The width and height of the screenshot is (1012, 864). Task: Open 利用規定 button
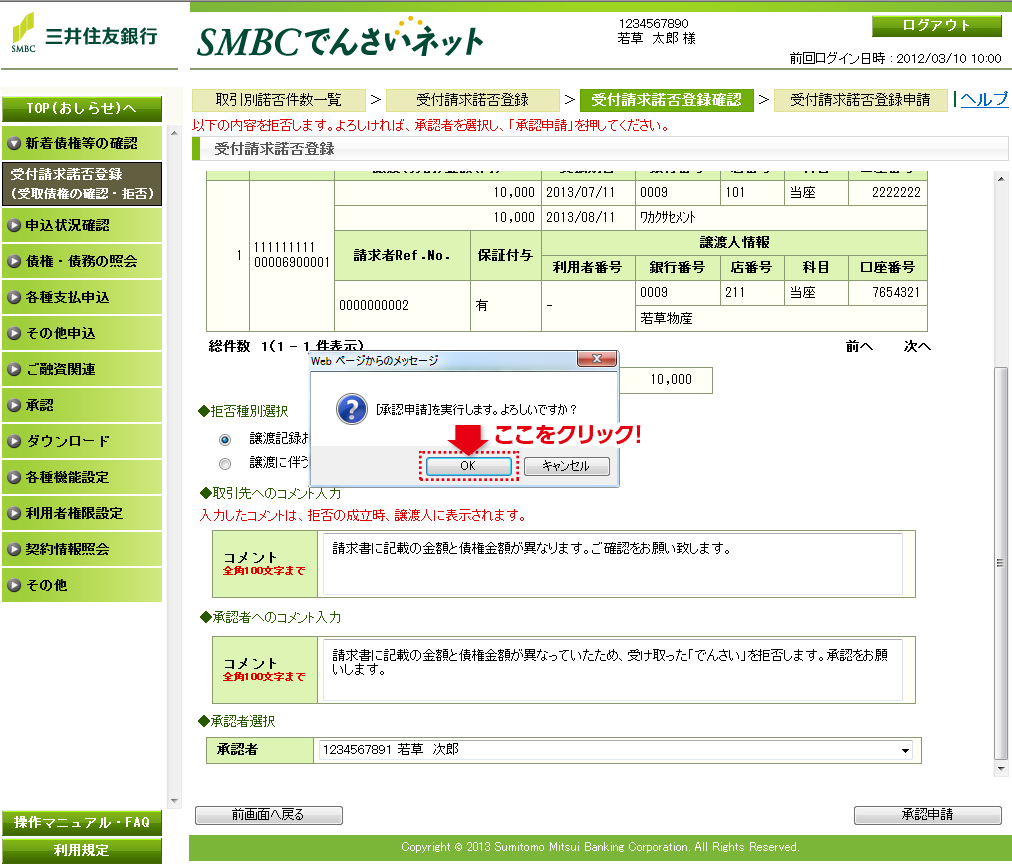[82, 850]
